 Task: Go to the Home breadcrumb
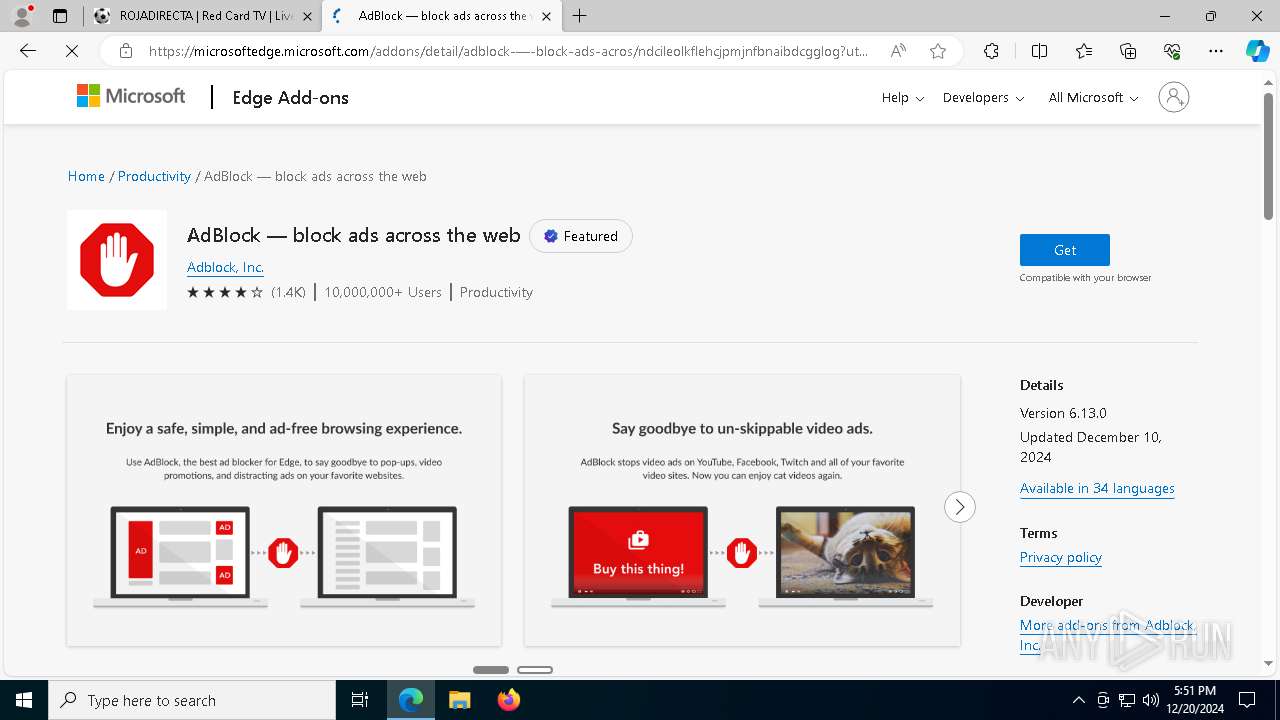click(86, 176)
